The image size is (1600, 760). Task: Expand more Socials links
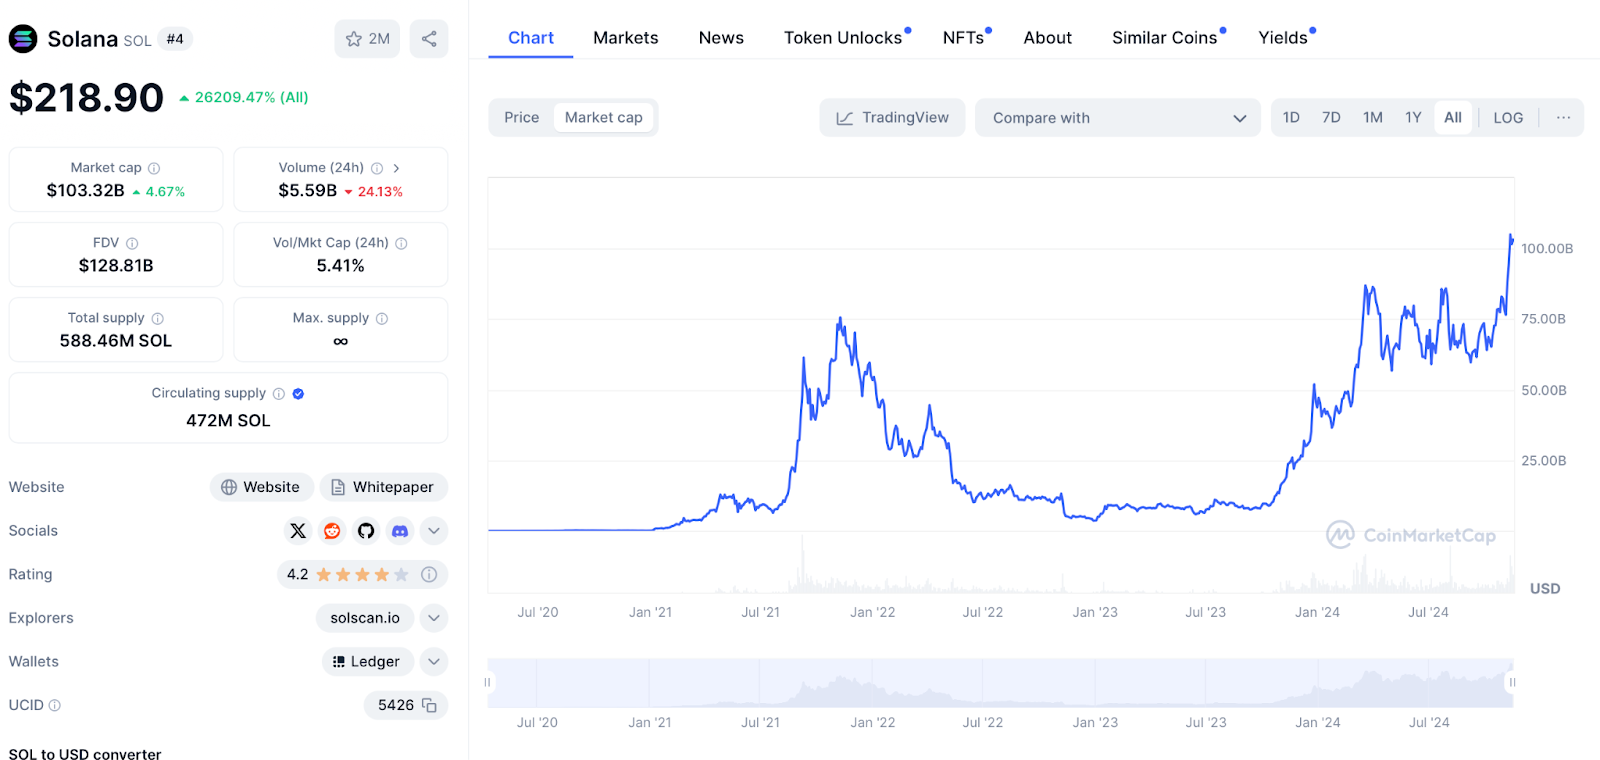click(x=434, y=531)
